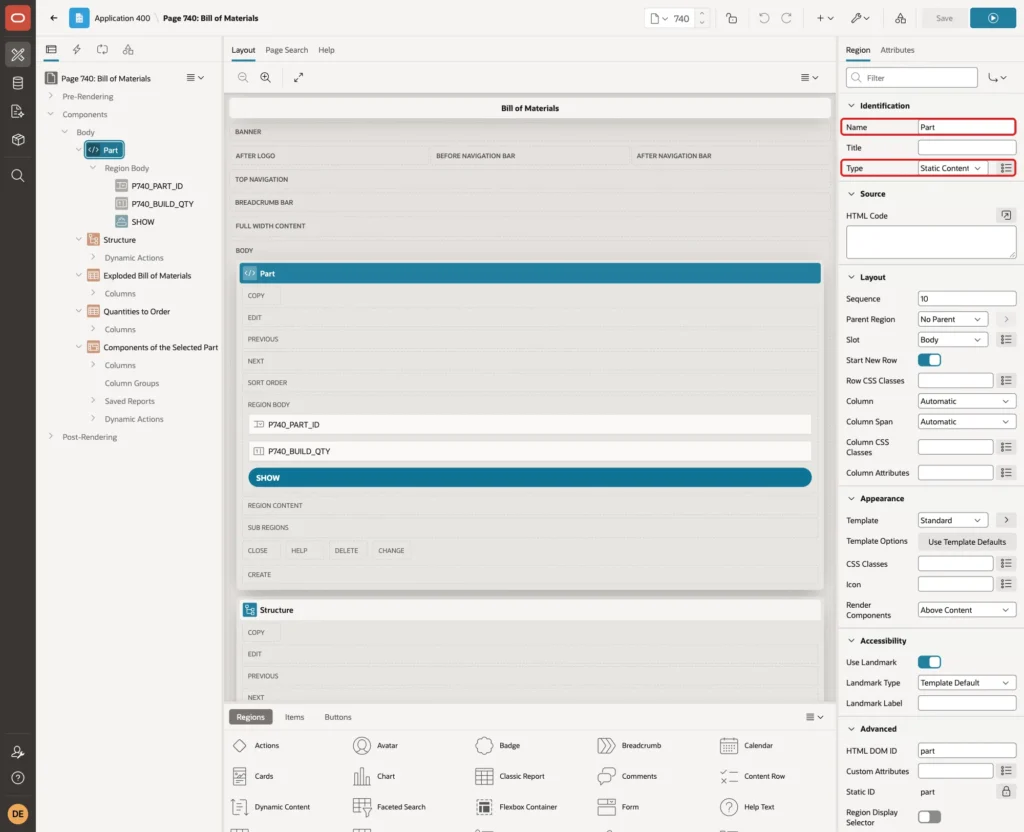Run the page with play button

[993, 18]
